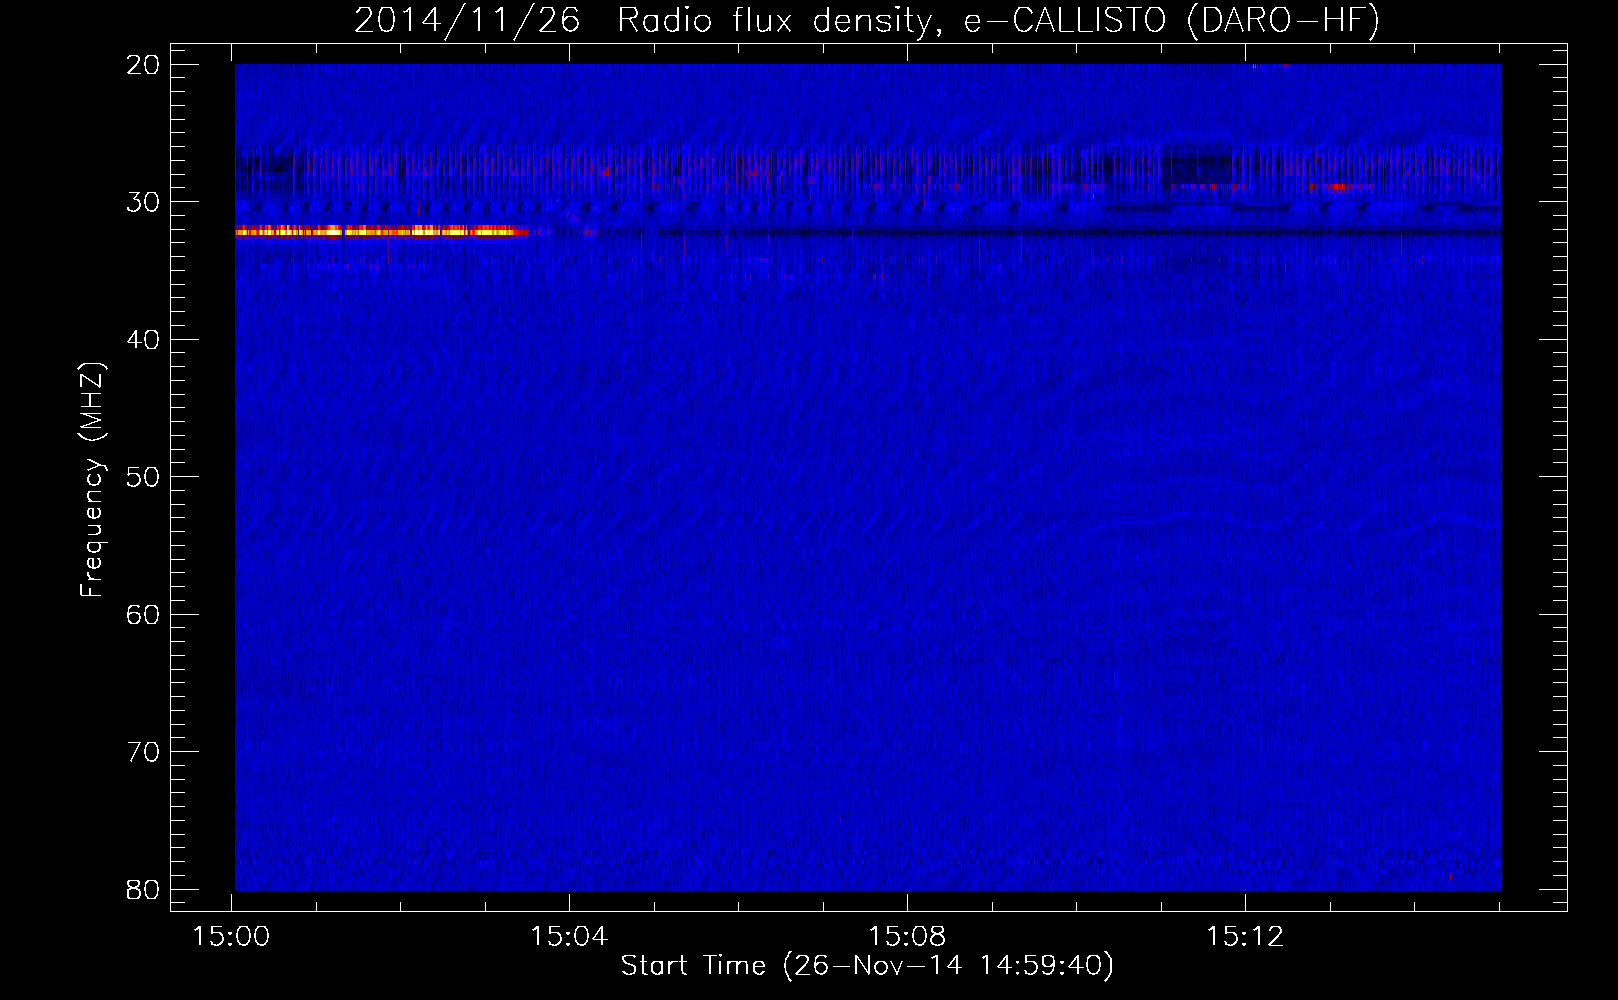The image size is (1618, 1000).
Task: Click the '30' frequency tick label
Action: (143, 202)
